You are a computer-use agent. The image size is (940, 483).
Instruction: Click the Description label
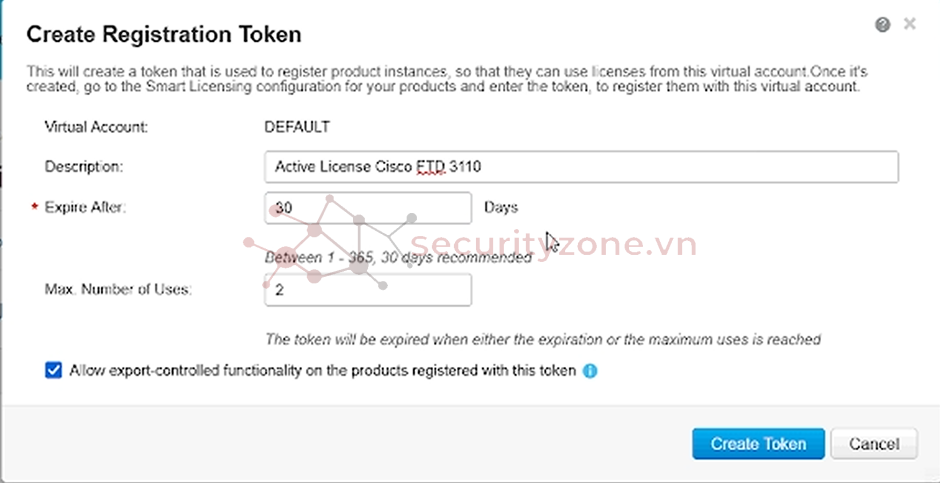84,166
